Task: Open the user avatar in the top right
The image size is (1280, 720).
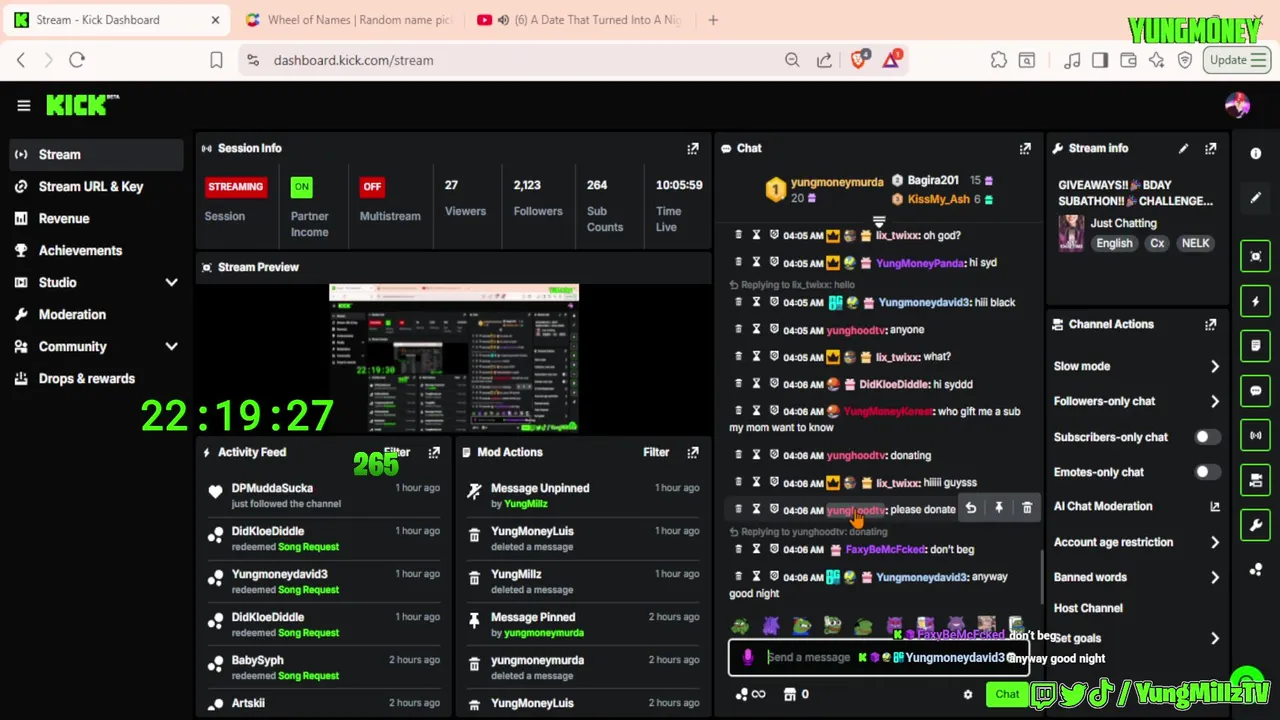Action: (x=1237, y=105)
